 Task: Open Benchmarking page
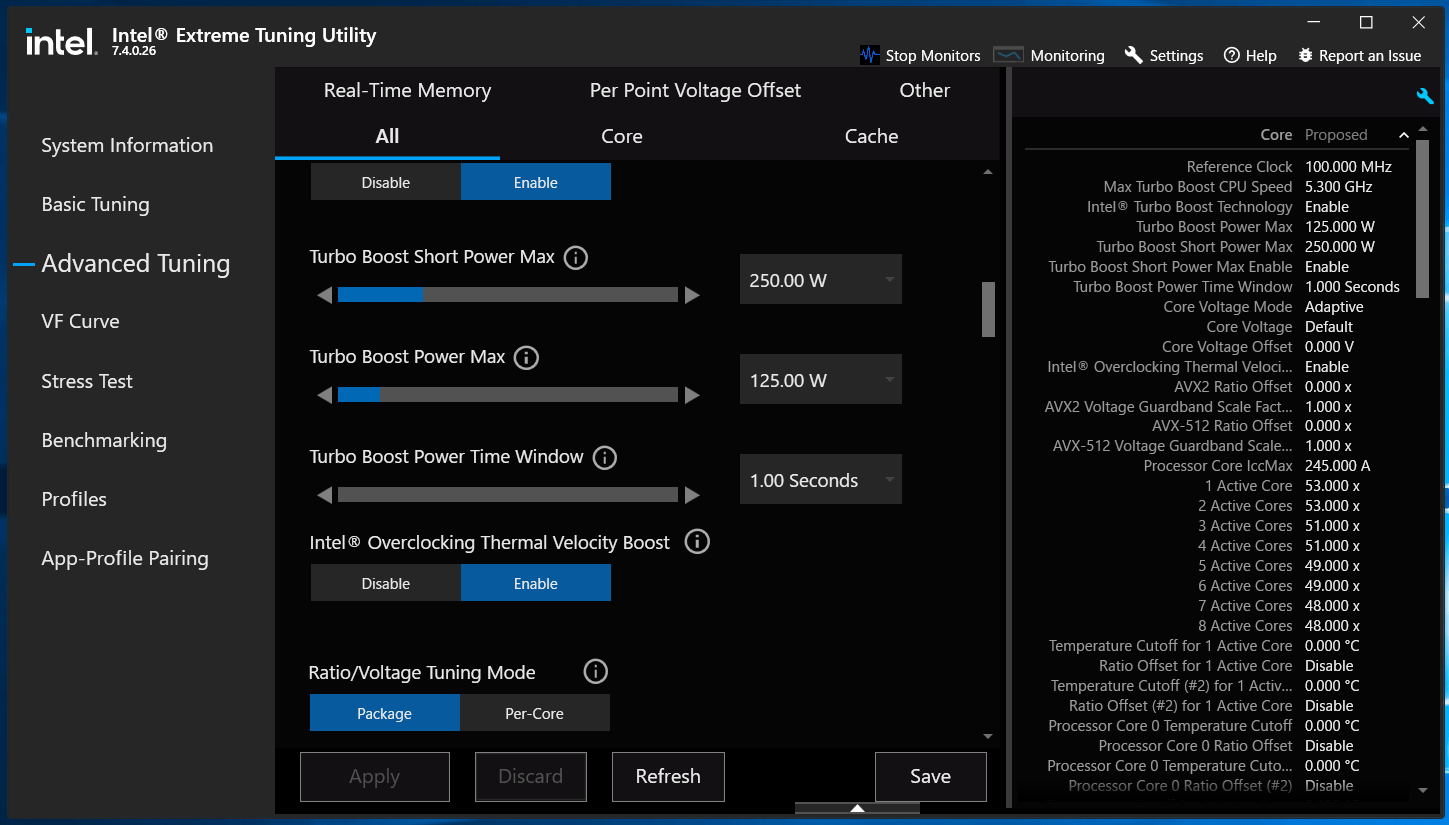click(x=104, y=441)
